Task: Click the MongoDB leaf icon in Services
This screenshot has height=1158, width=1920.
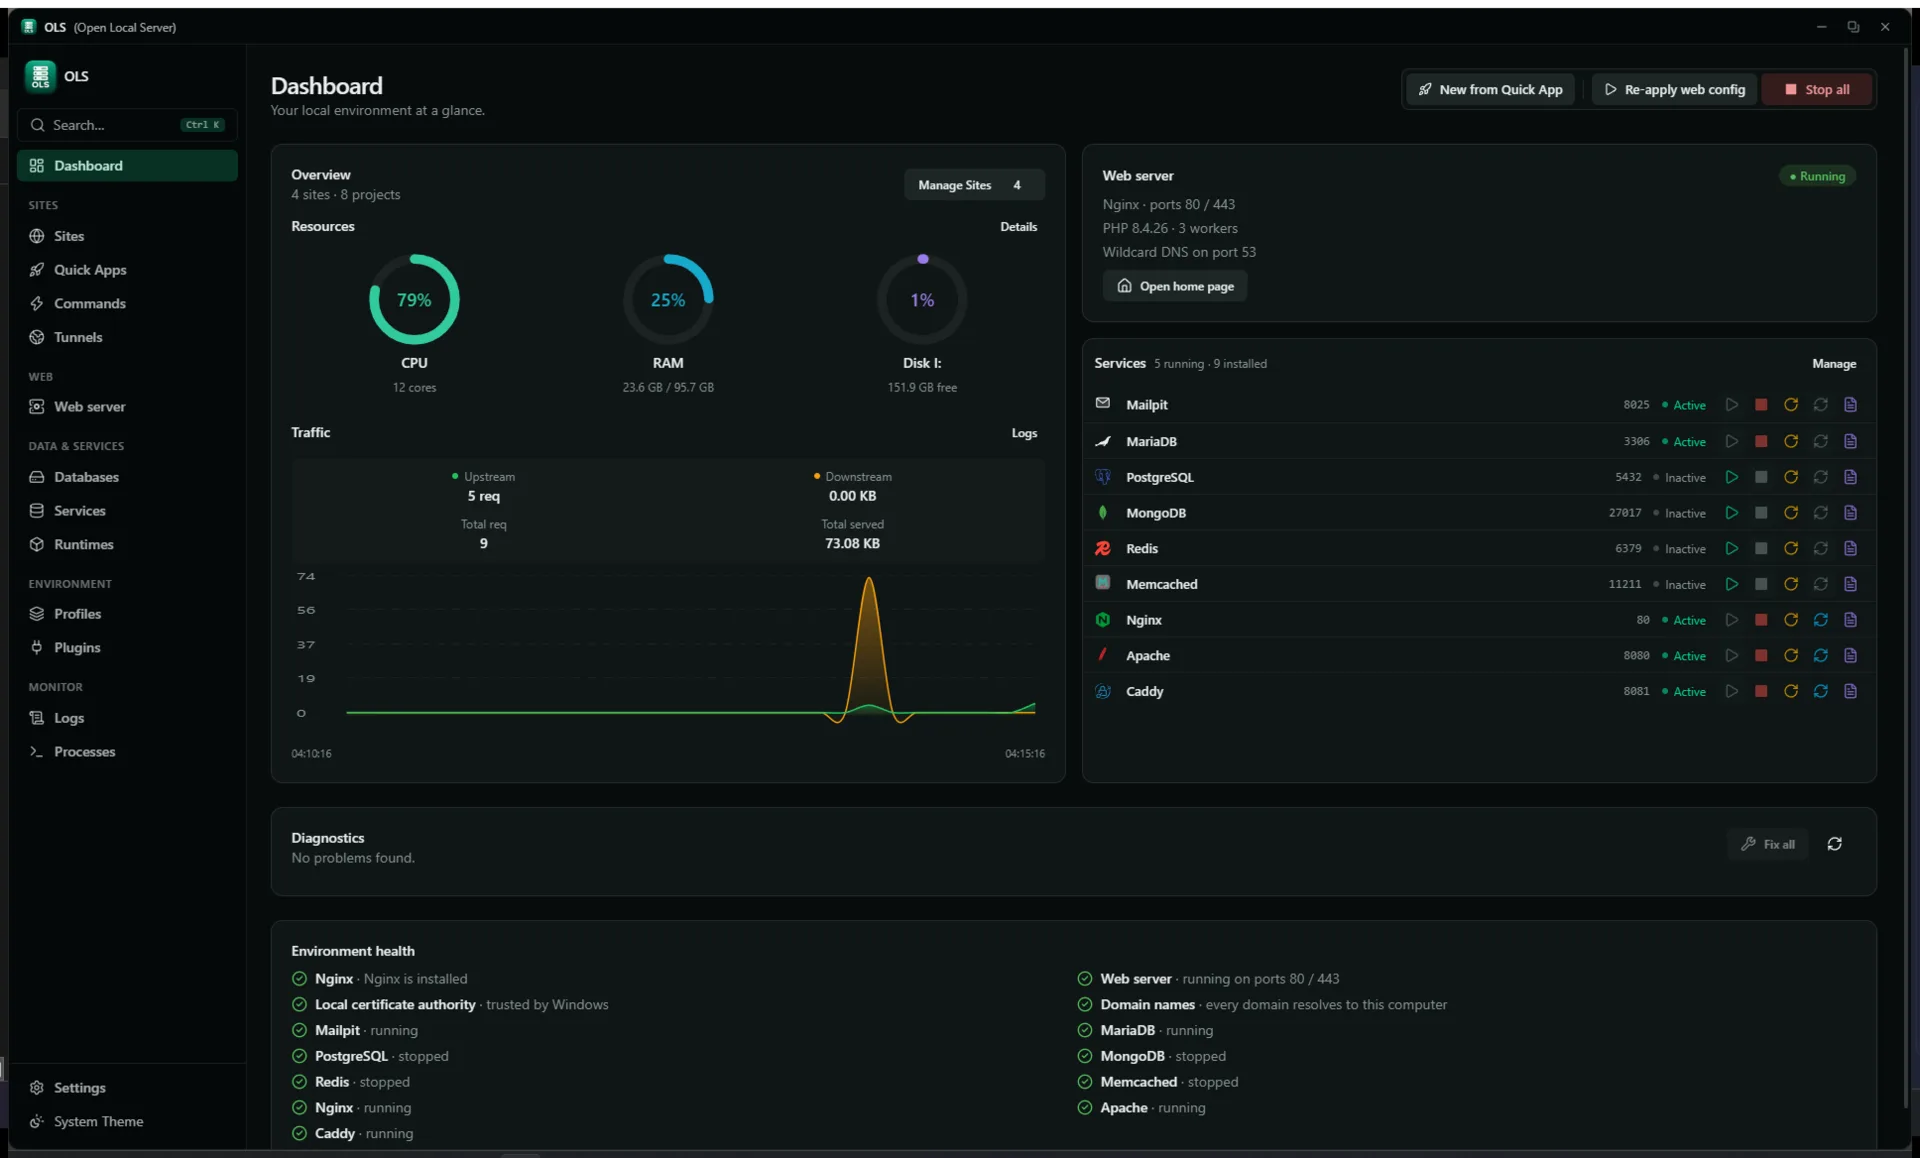Action: (x=1103, y=512)
